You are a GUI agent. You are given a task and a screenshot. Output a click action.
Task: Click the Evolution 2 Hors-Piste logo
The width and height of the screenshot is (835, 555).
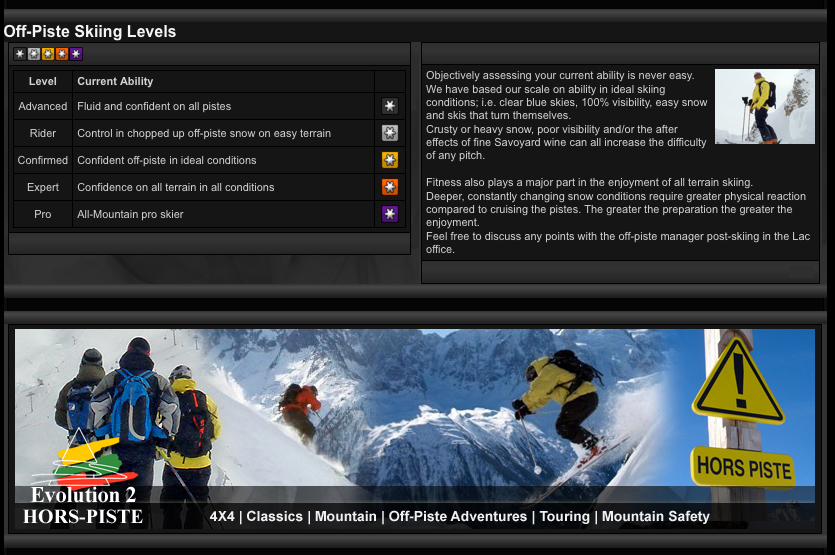tap(84, 478)
